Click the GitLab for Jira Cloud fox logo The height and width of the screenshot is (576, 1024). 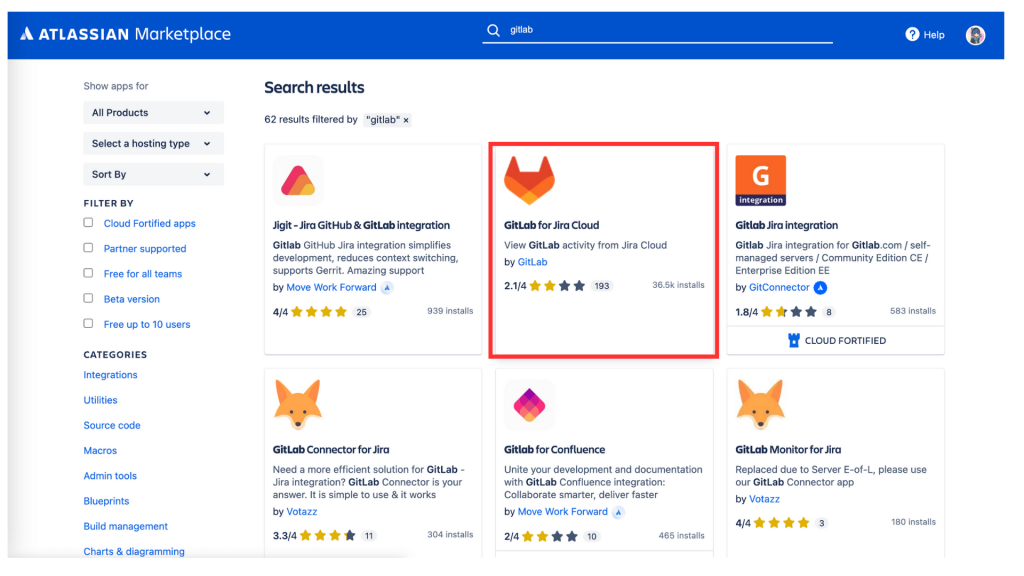click(530, 180)
